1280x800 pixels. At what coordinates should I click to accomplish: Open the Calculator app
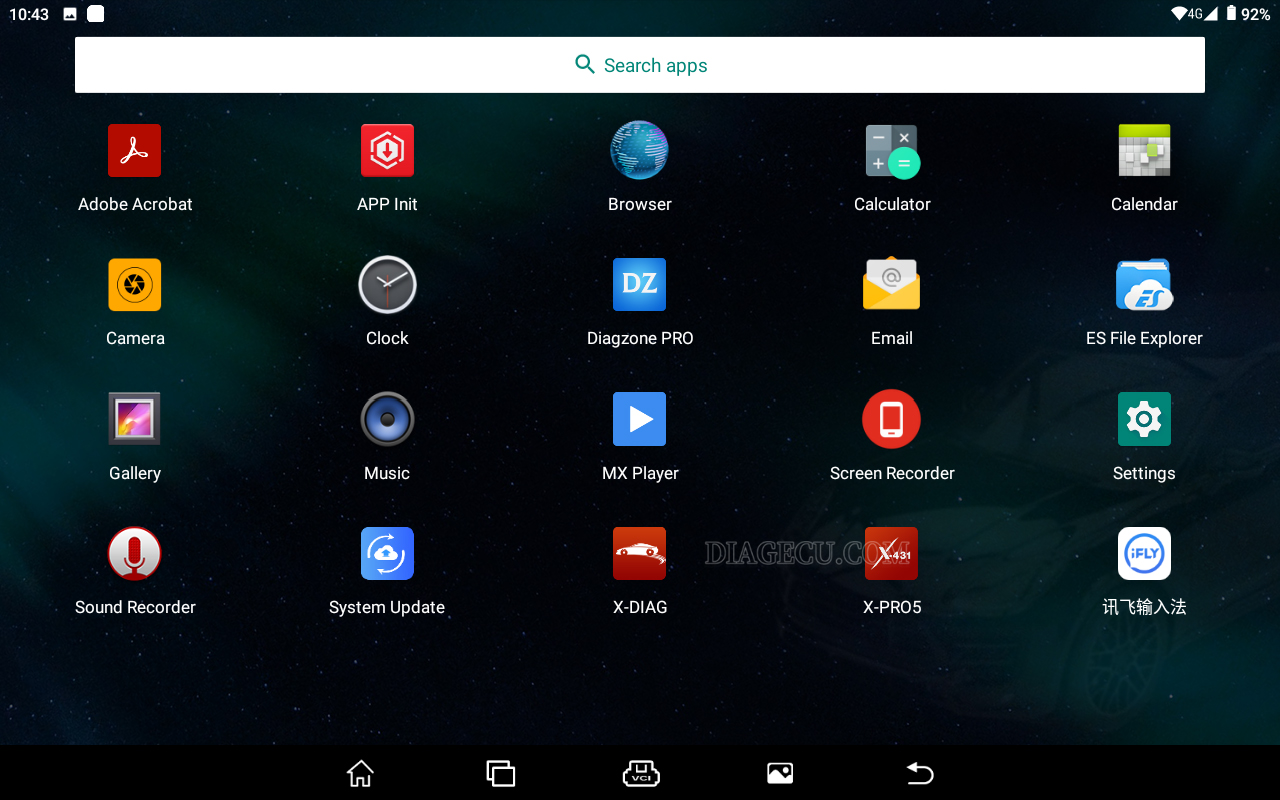coord(891,151)
